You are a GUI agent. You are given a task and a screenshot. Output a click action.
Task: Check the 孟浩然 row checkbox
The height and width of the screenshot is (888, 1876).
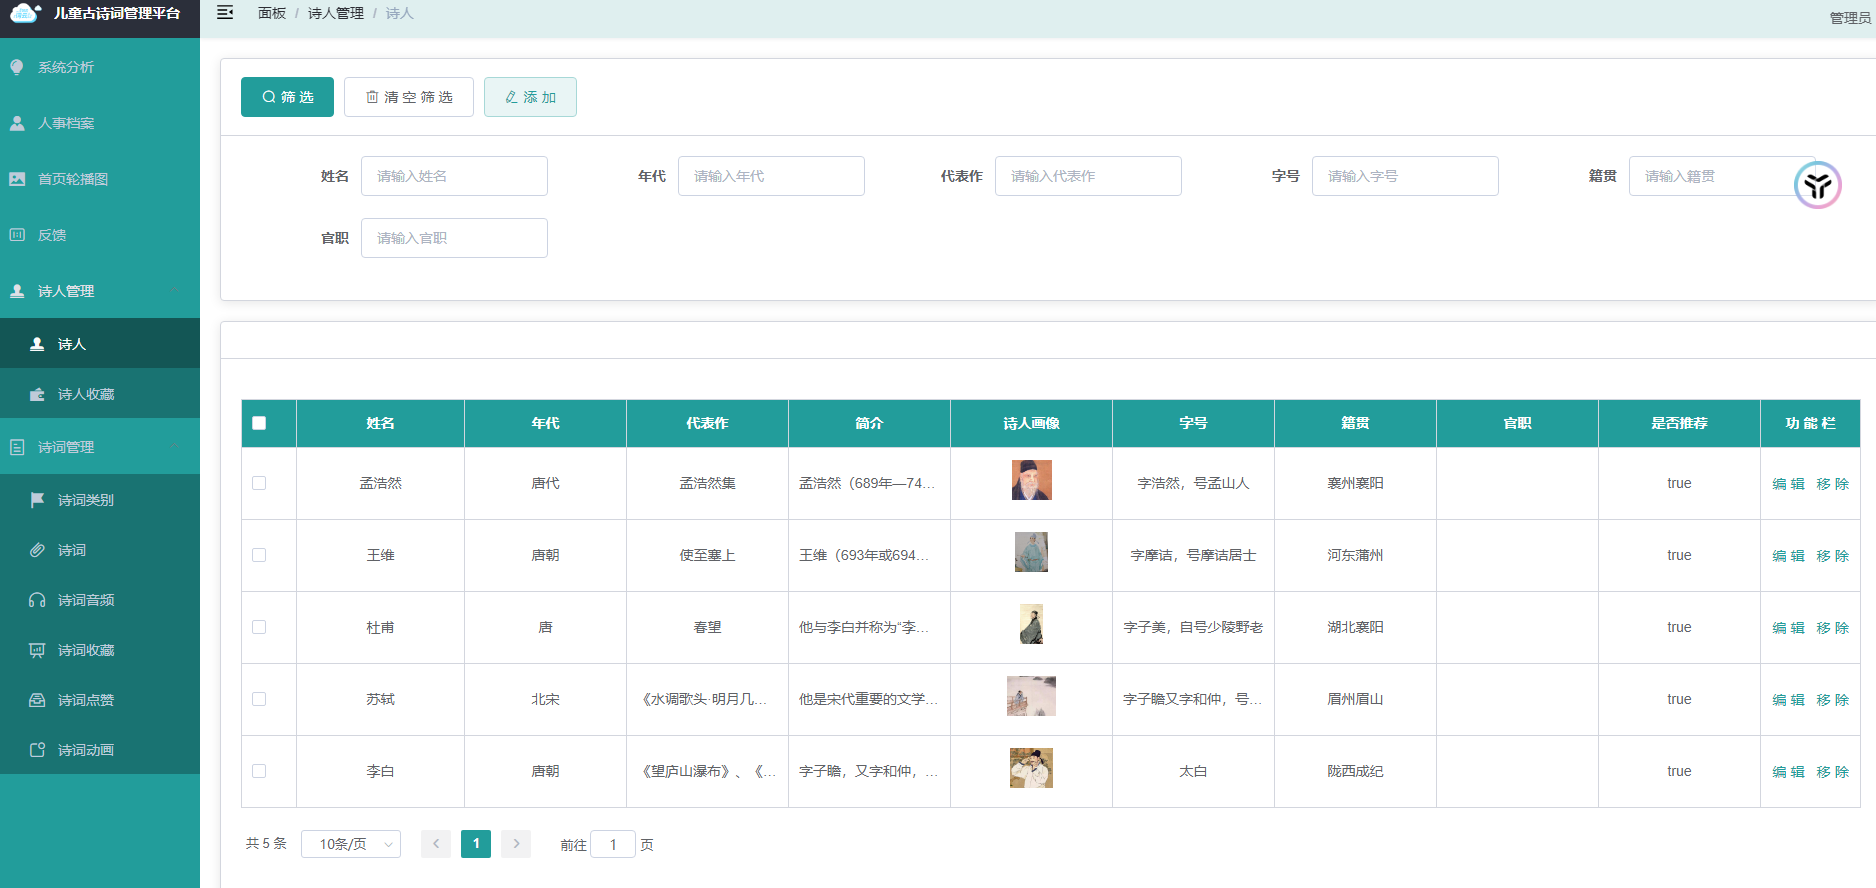pyautogui.click(x=259, y=483)
